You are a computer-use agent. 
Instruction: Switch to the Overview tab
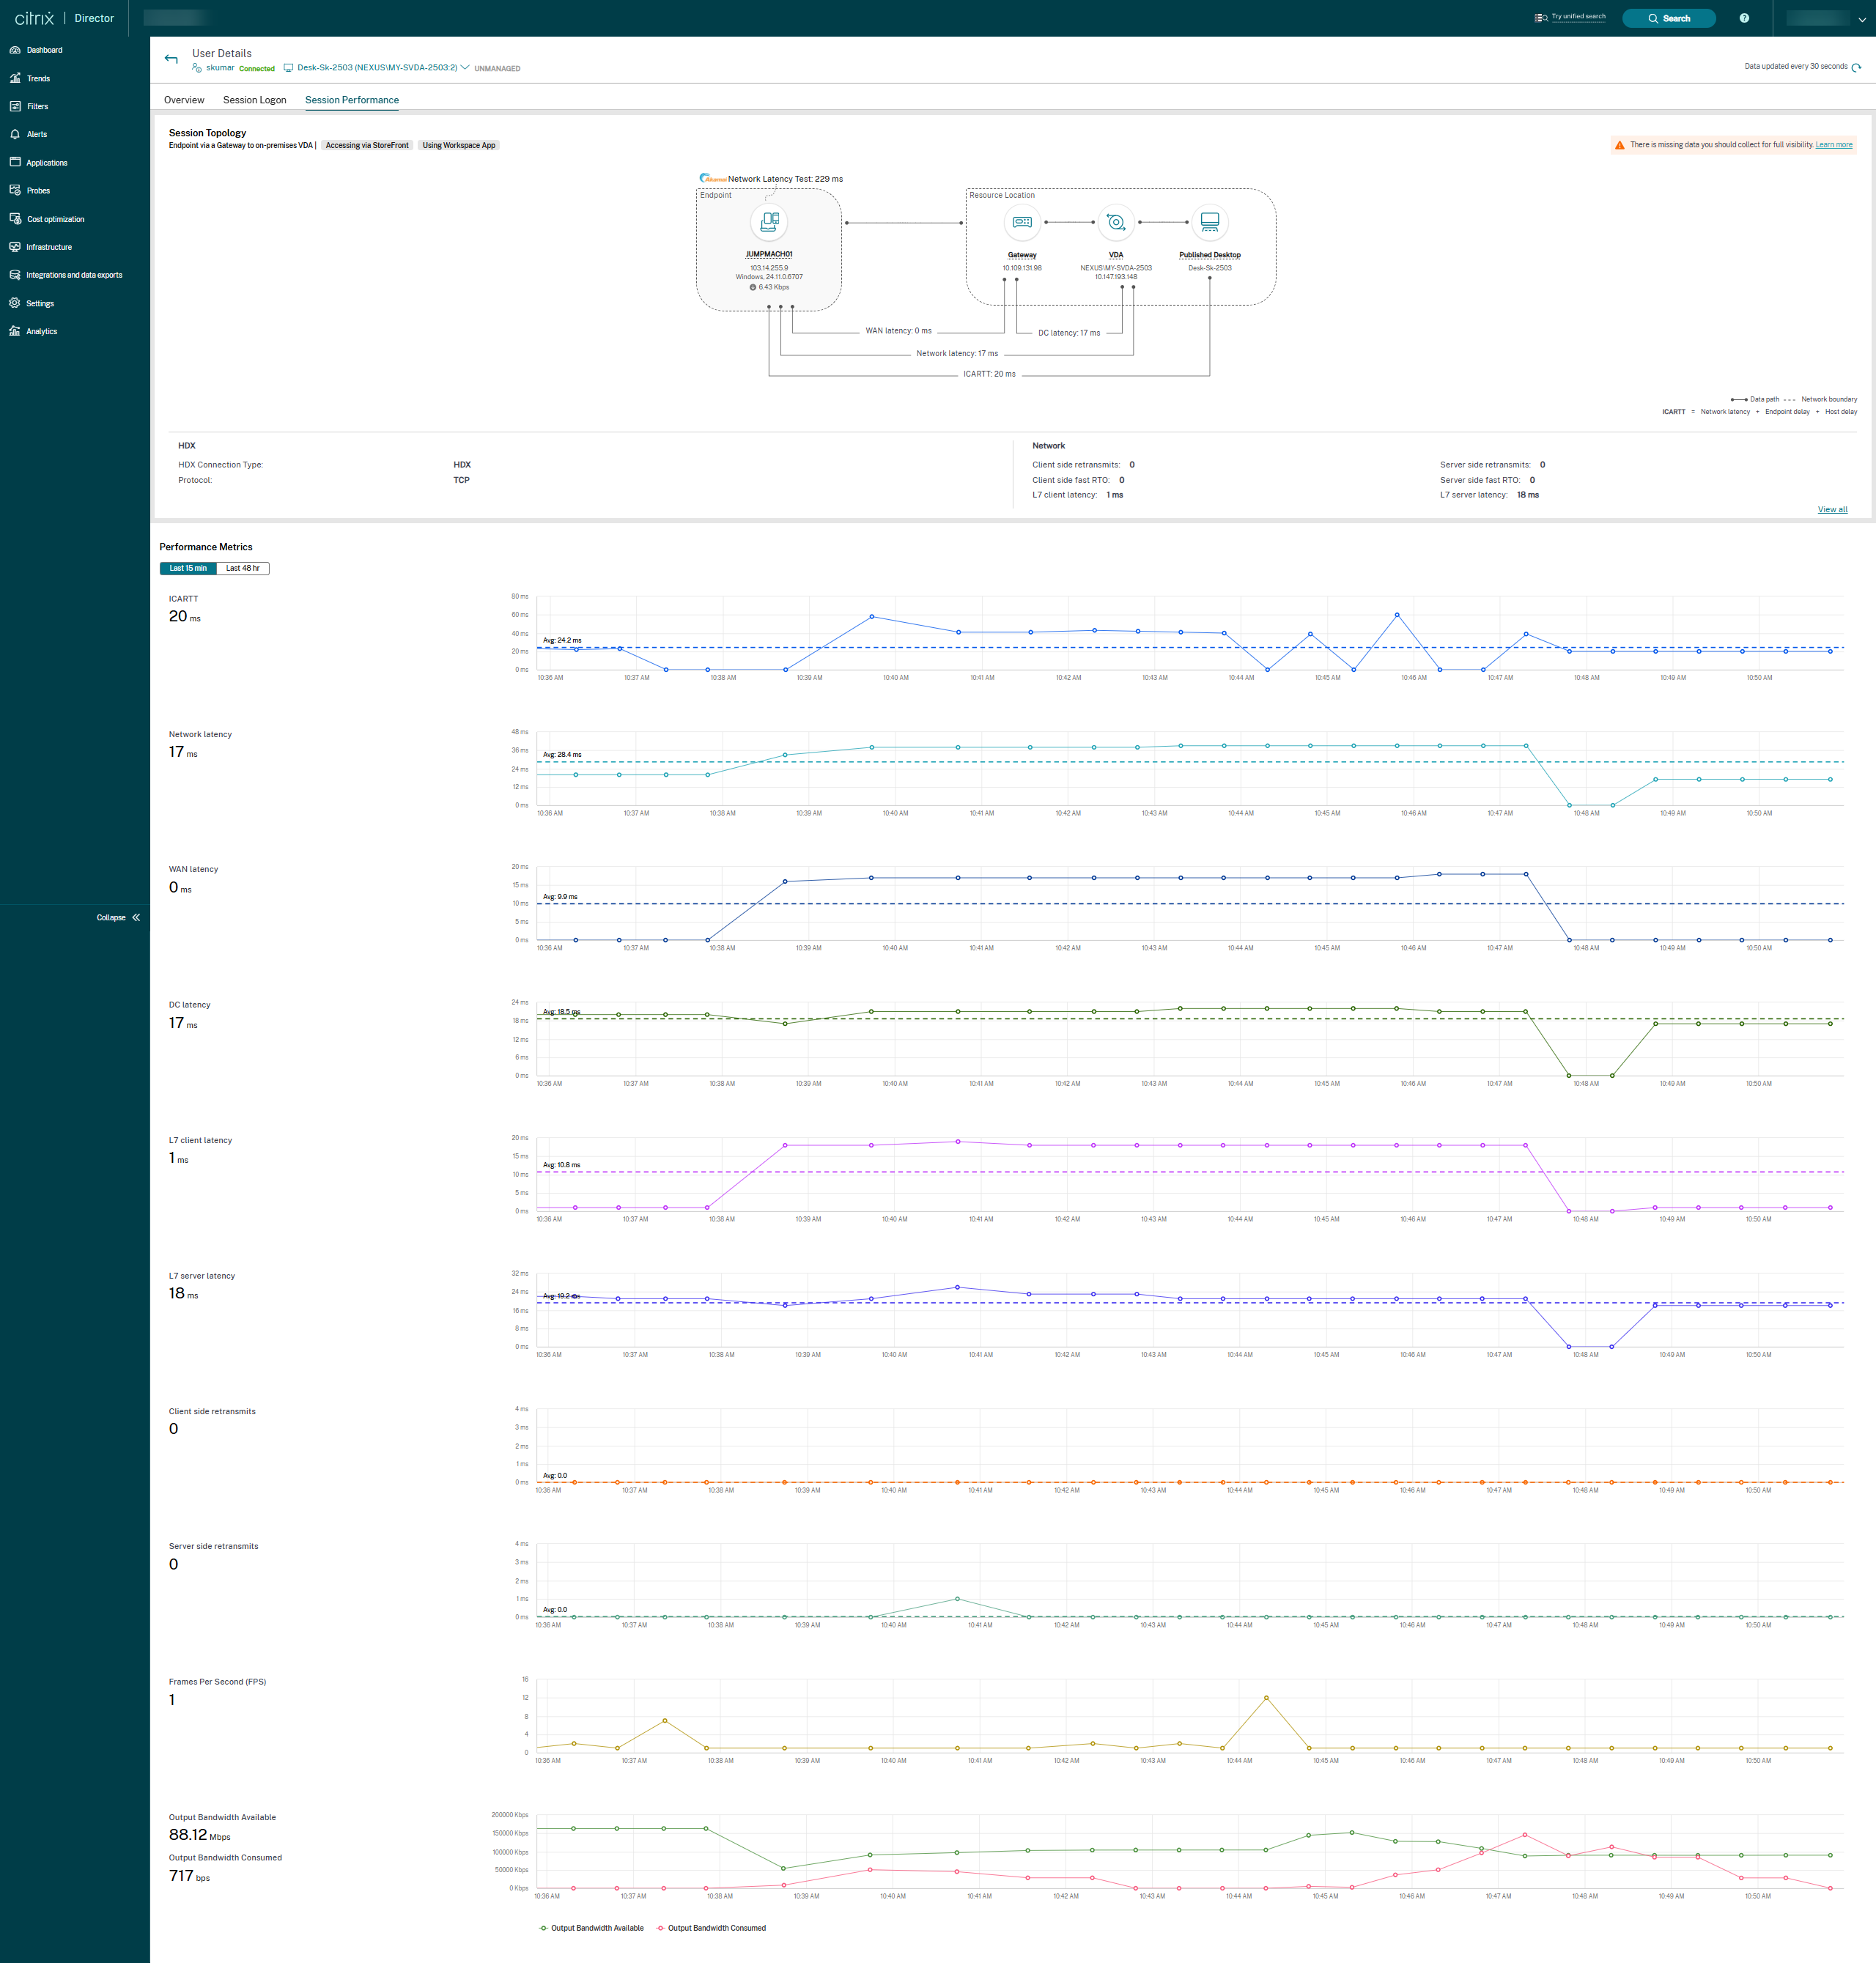(184, 100)
